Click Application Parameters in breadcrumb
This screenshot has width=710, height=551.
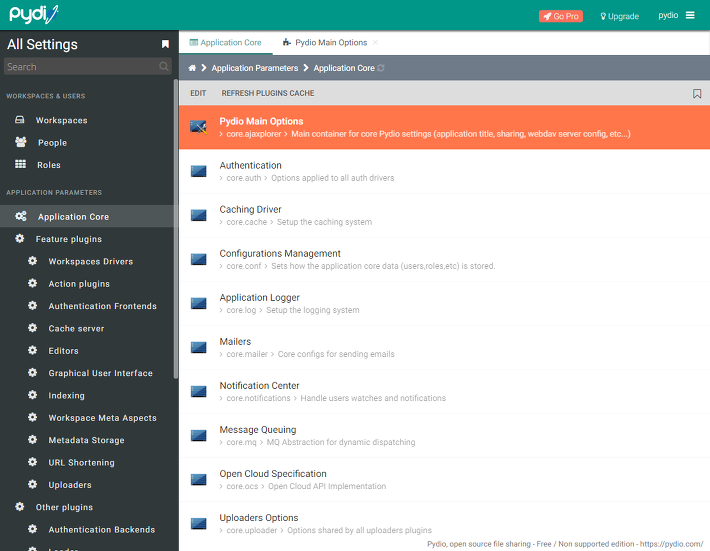coord(254,68)
